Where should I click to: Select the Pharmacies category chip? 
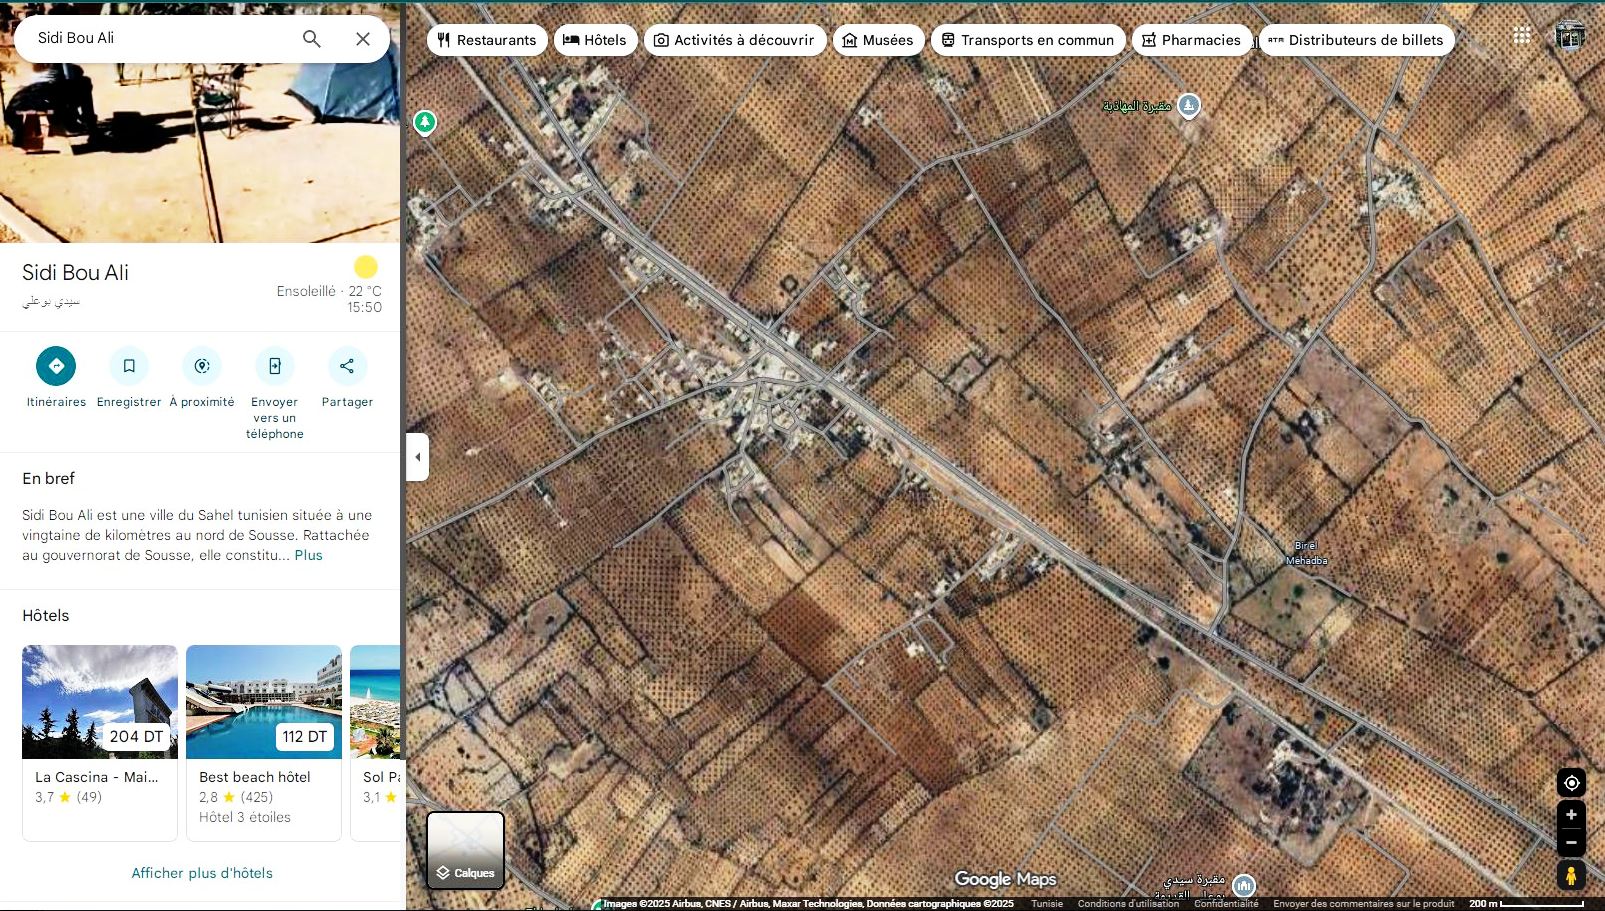pos(1191,40)
